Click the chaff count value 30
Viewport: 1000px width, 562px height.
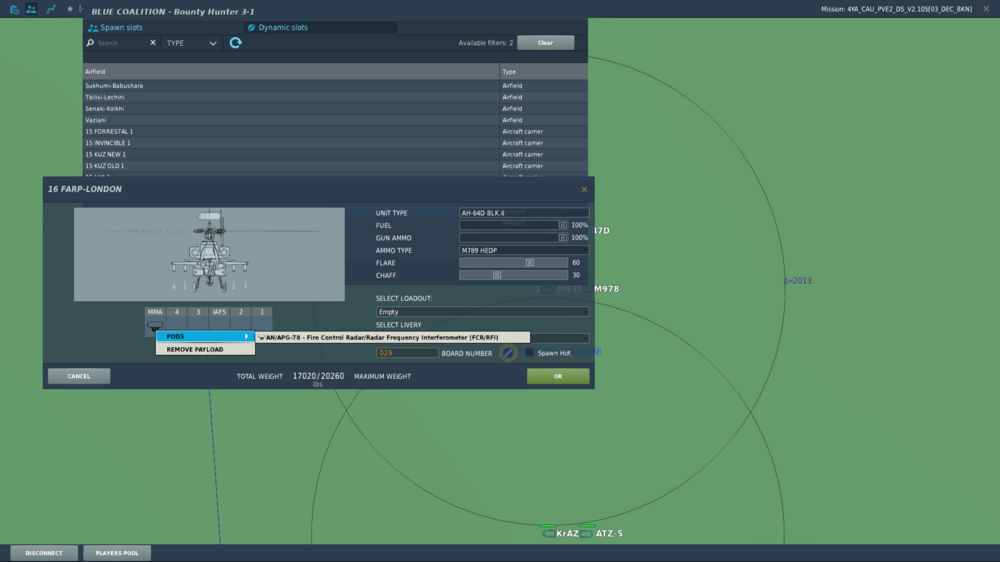click(x=576, y=276)
